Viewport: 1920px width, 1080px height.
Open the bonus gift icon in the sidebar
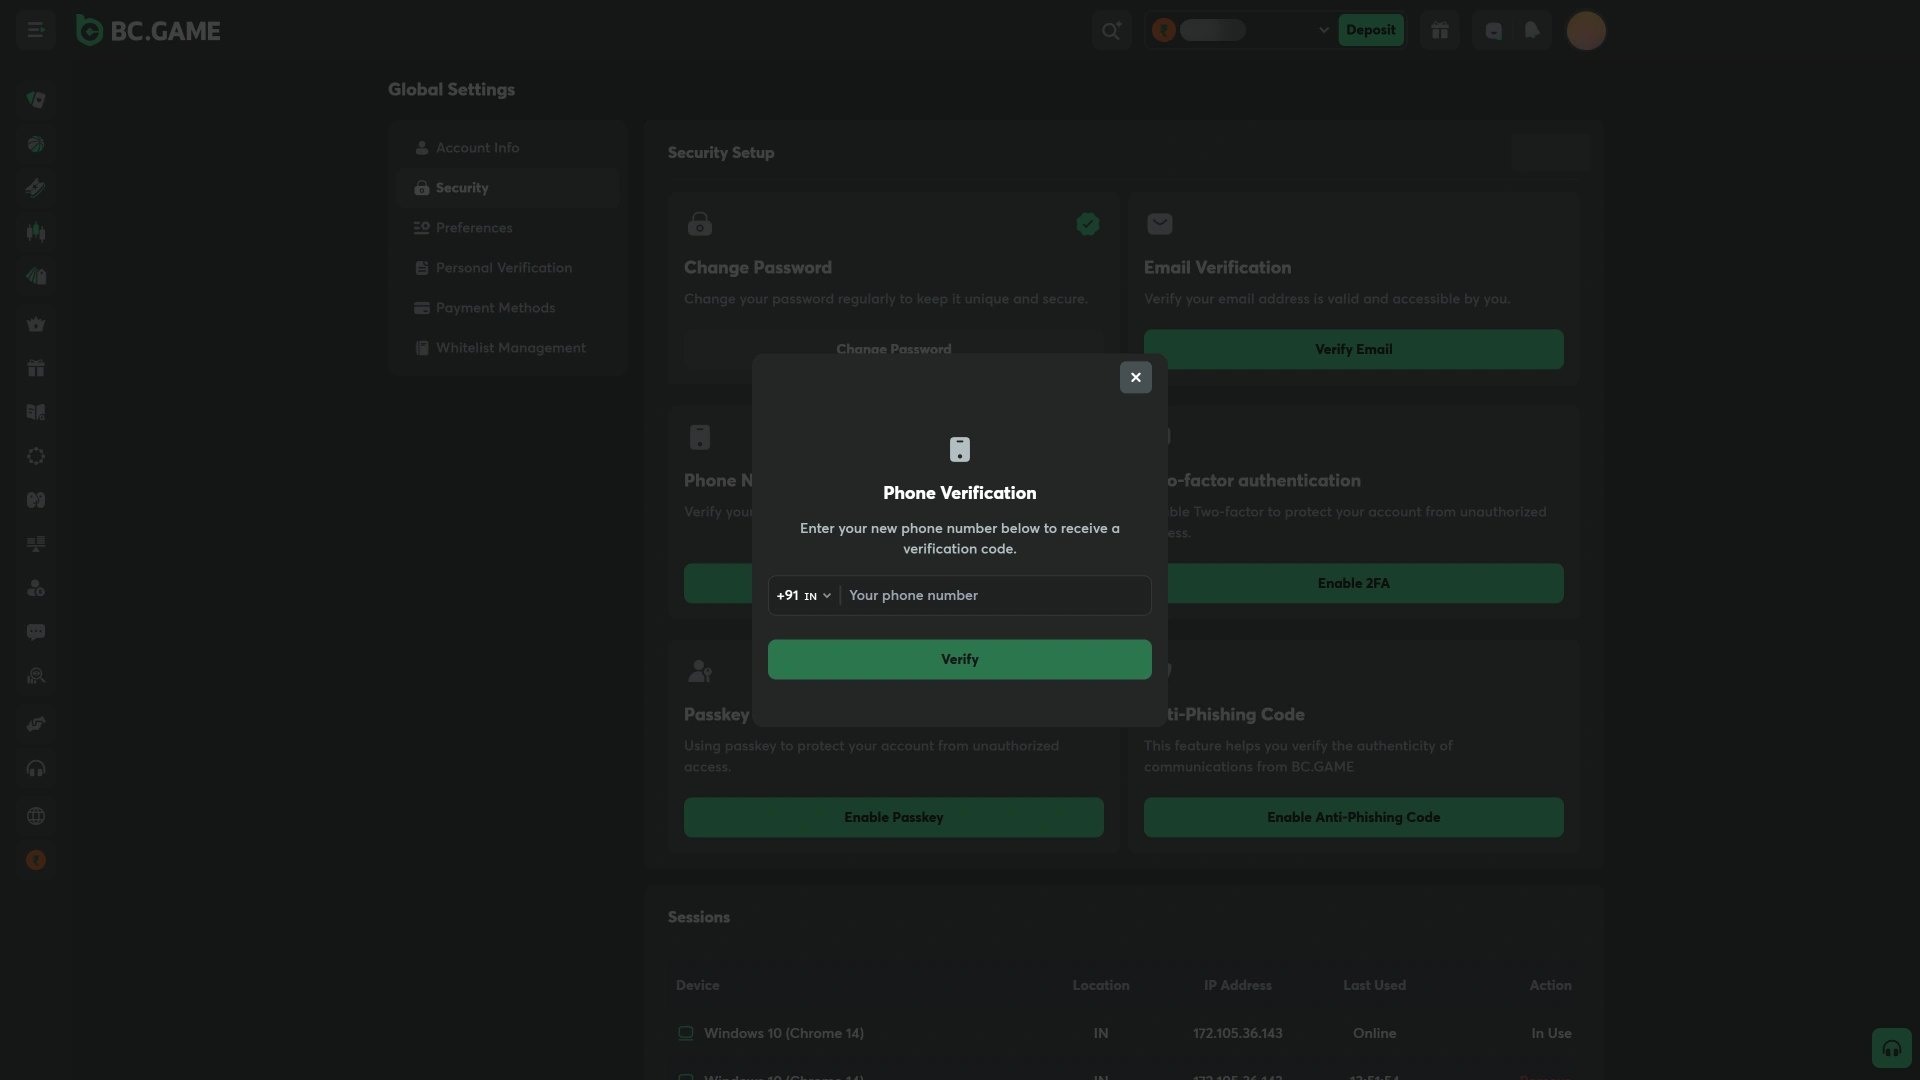[x=36, y=368]
